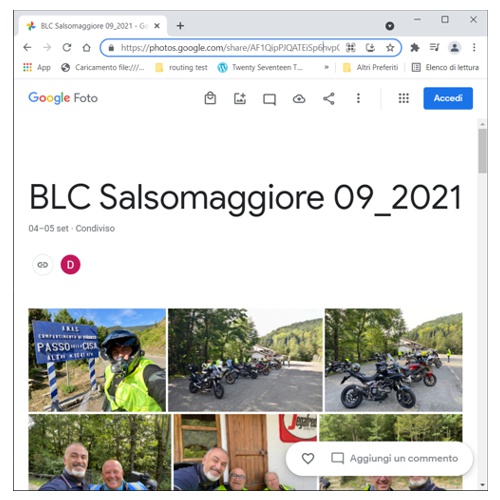Bookmark the page with the star icon
The width and height of the screenshot is (500, 500).
(x=390, y=48)
